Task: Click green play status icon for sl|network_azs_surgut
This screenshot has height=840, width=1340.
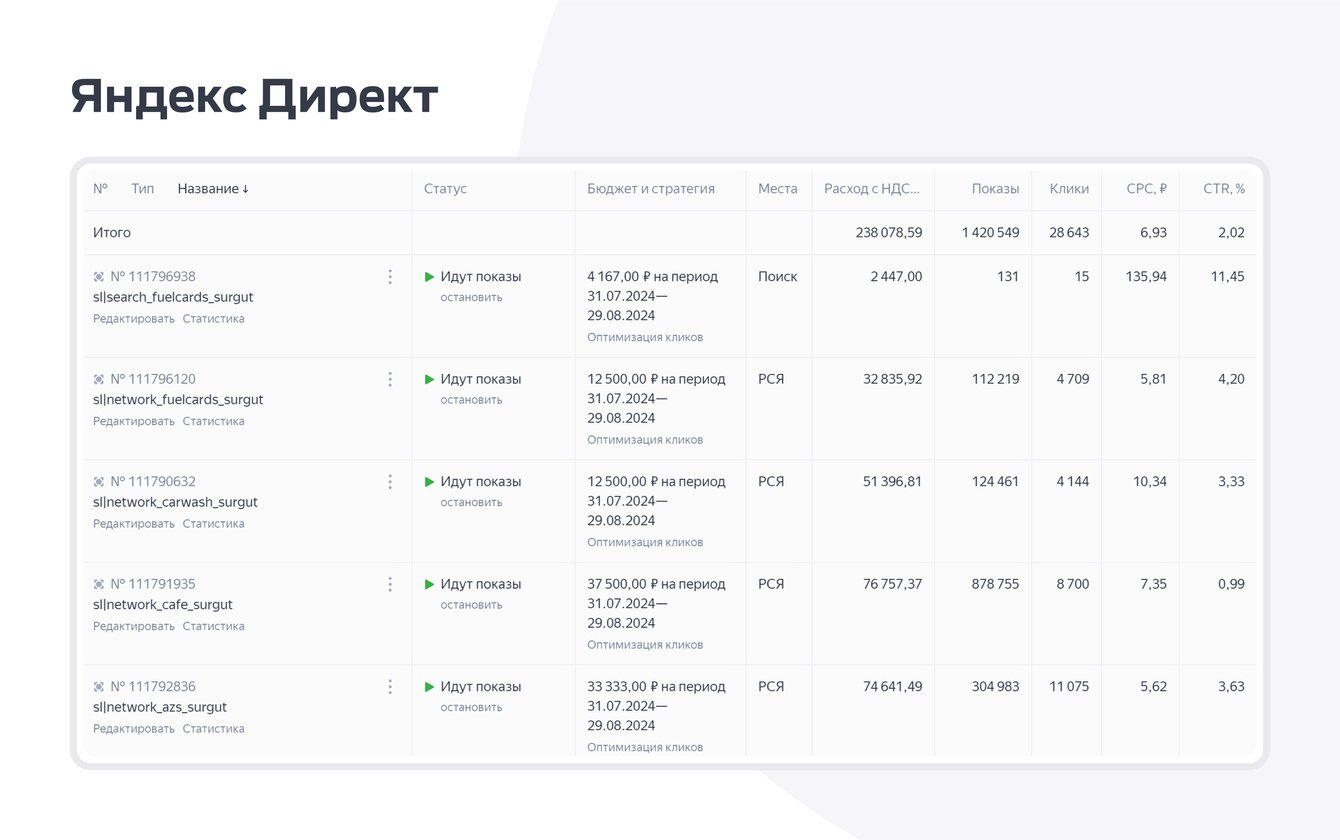Action: click(x=430, y=687)
